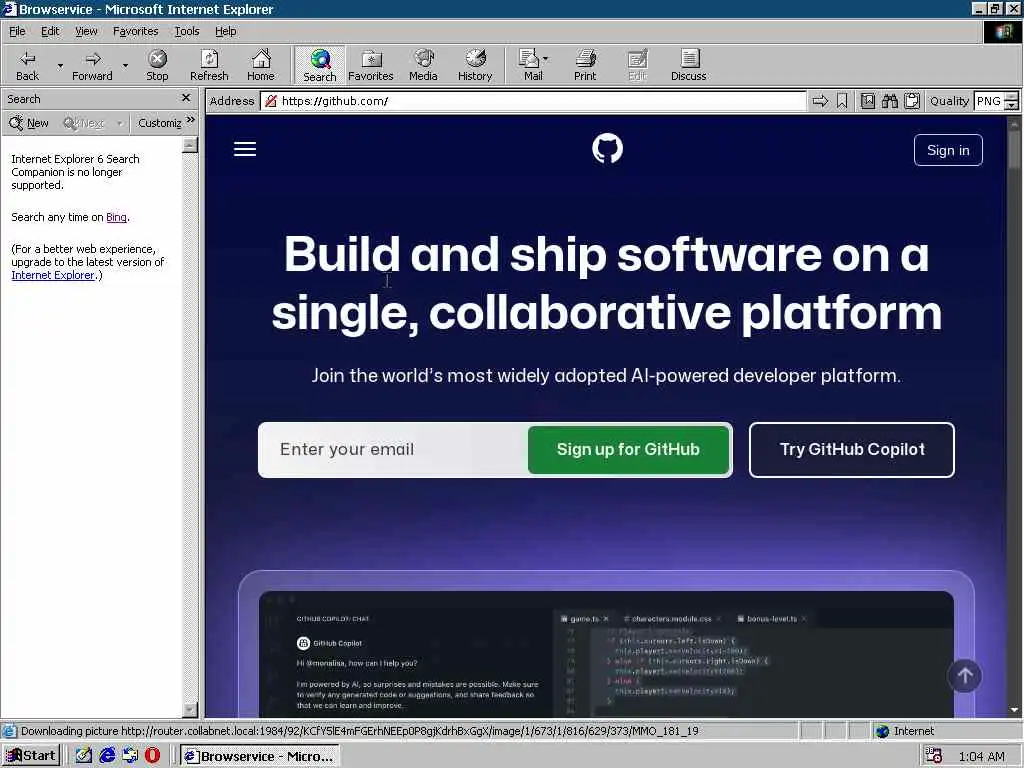Screen dimensions: 1024x768
Task: Print the page with the Print button
Action: point(584,65)
